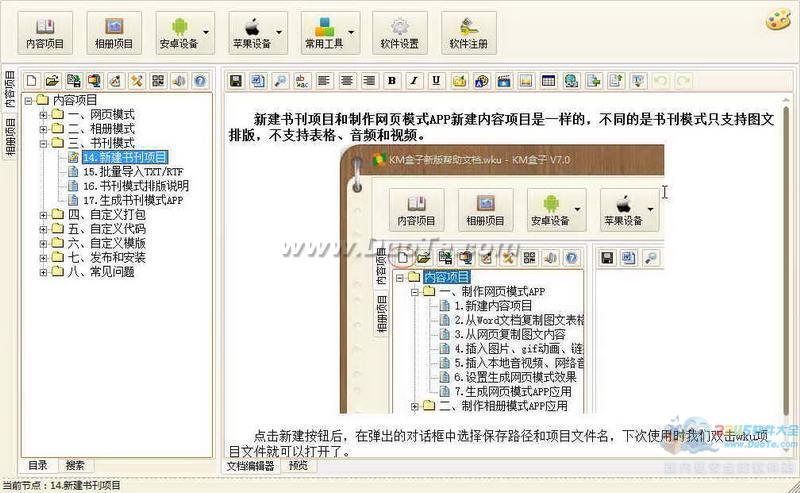The height and width of the screenshot is (493, 800).
Task: Select 15.批量导入TXT/RTF tree item
Action: click(133, 171)
